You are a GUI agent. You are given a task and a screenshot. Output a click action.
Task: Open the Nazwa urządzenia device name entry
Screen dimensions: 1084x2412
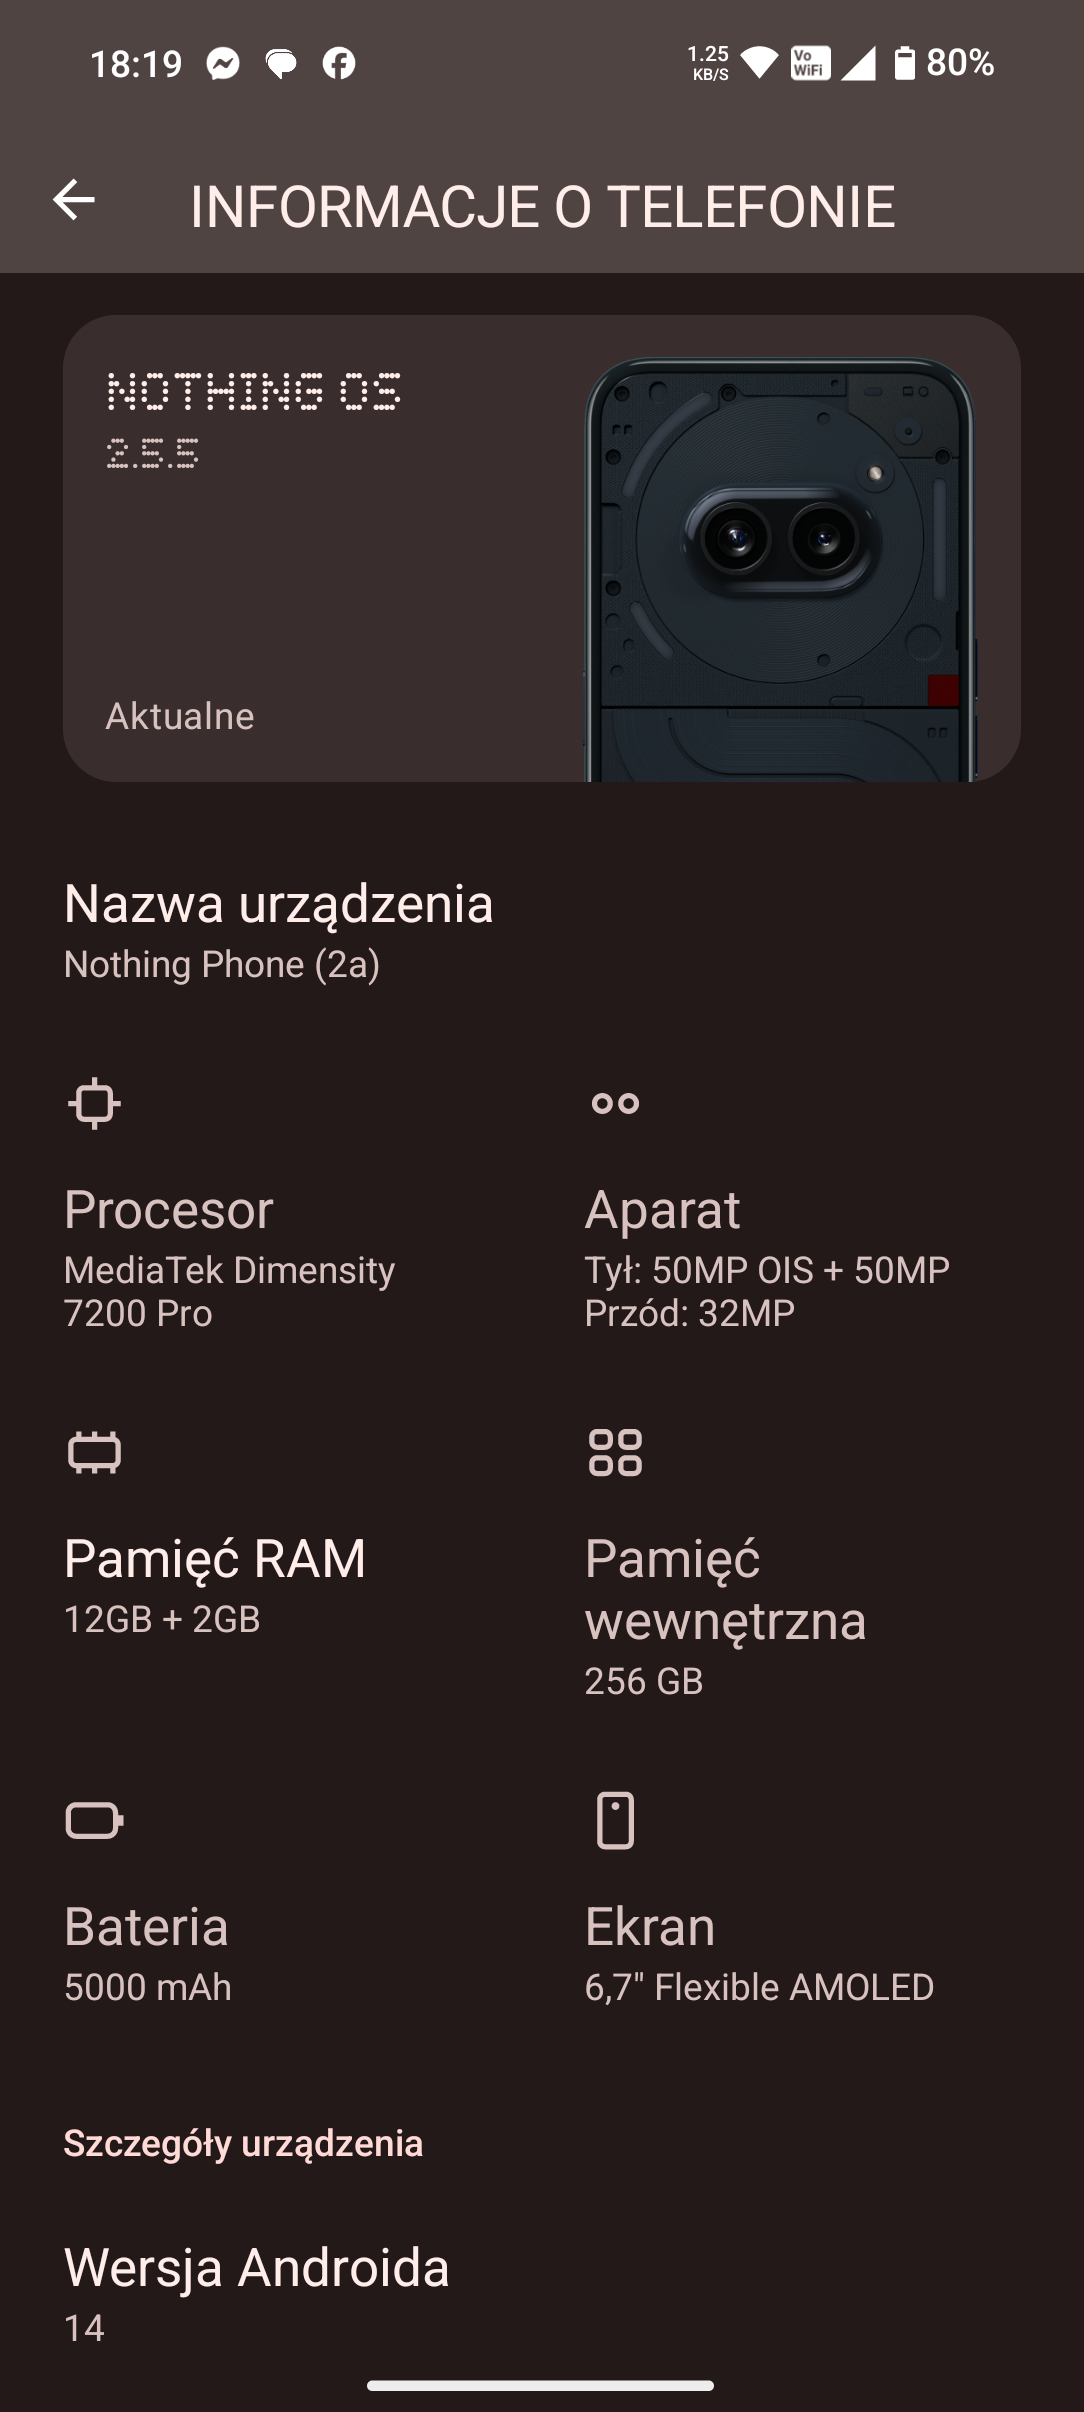click(x=279, y=930)
